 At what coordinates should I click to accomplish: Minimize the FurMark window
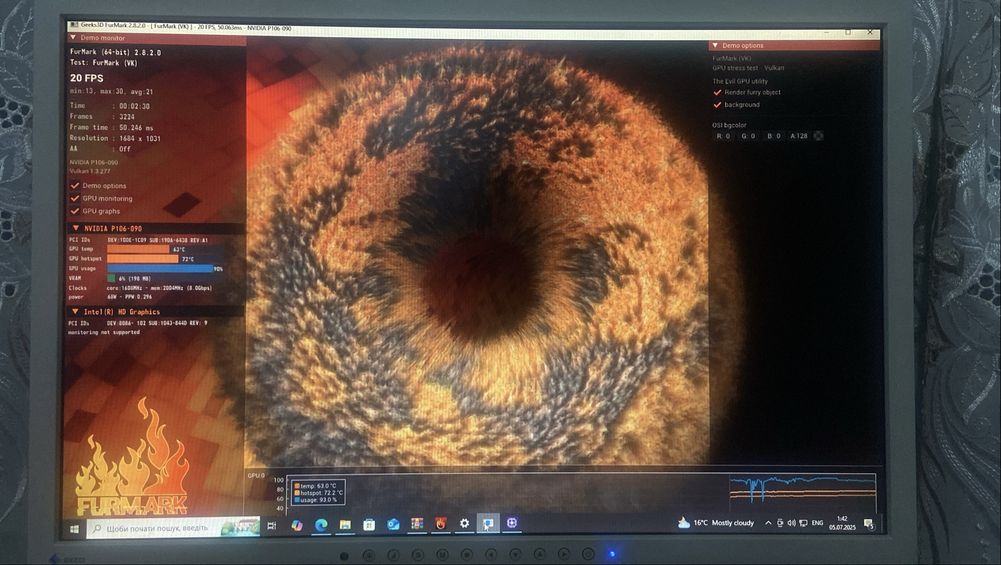coord(826,31)
